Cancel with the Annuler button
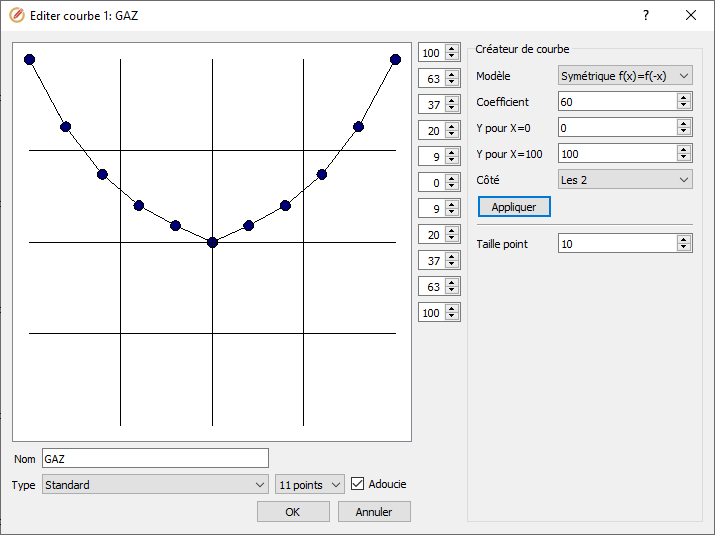This screenshot has width=715, height=535. pyautogui.click(x=374, y=512)
